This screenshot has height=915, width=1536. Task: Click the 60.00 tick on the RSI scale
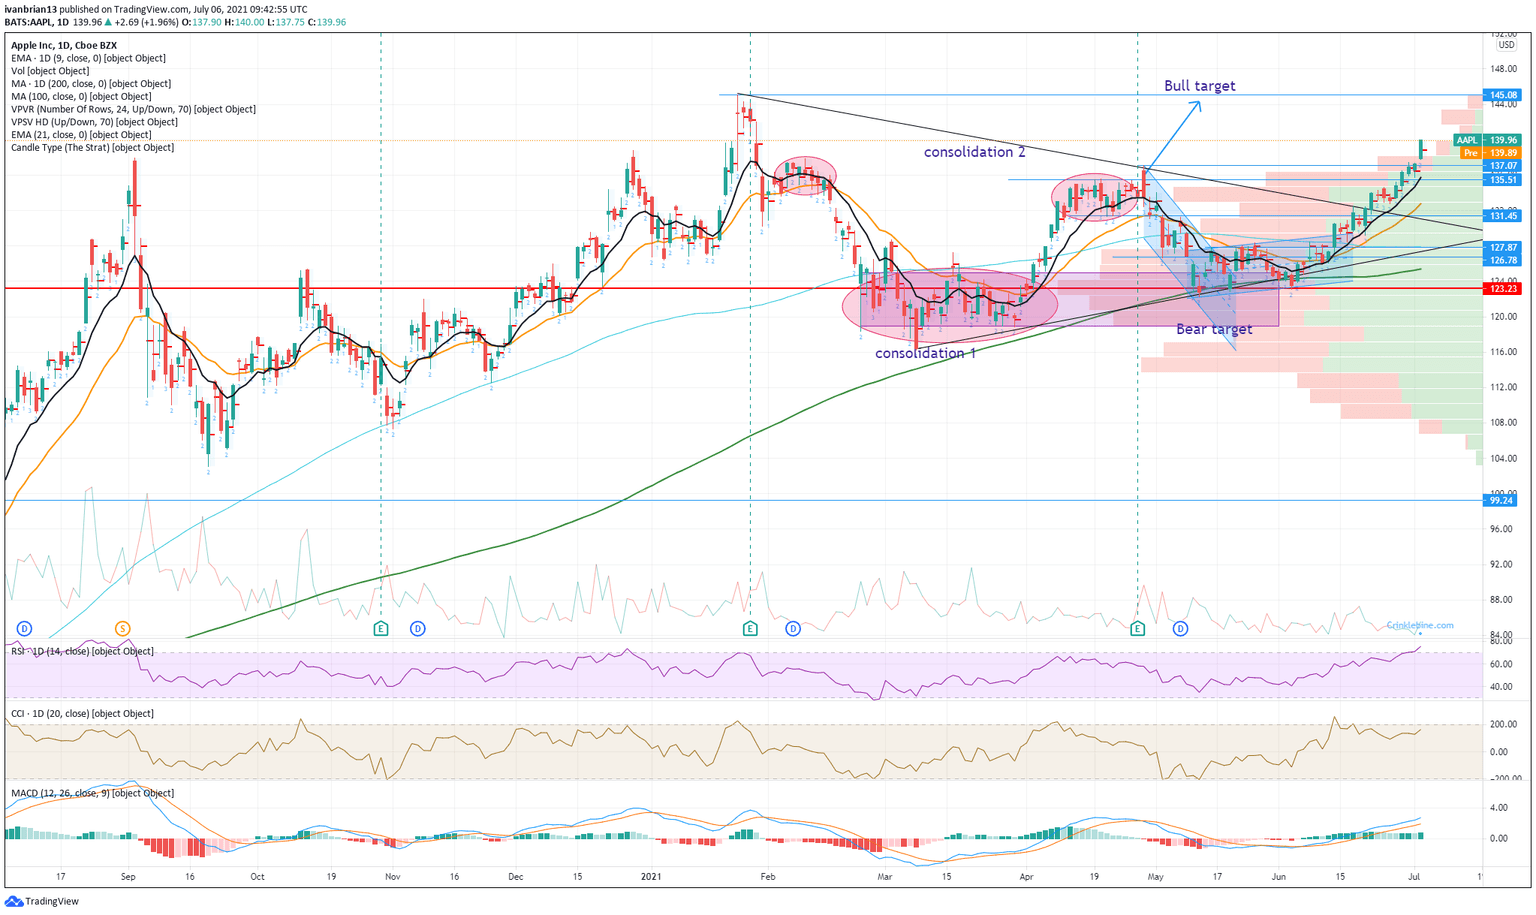pos(1500,664)
